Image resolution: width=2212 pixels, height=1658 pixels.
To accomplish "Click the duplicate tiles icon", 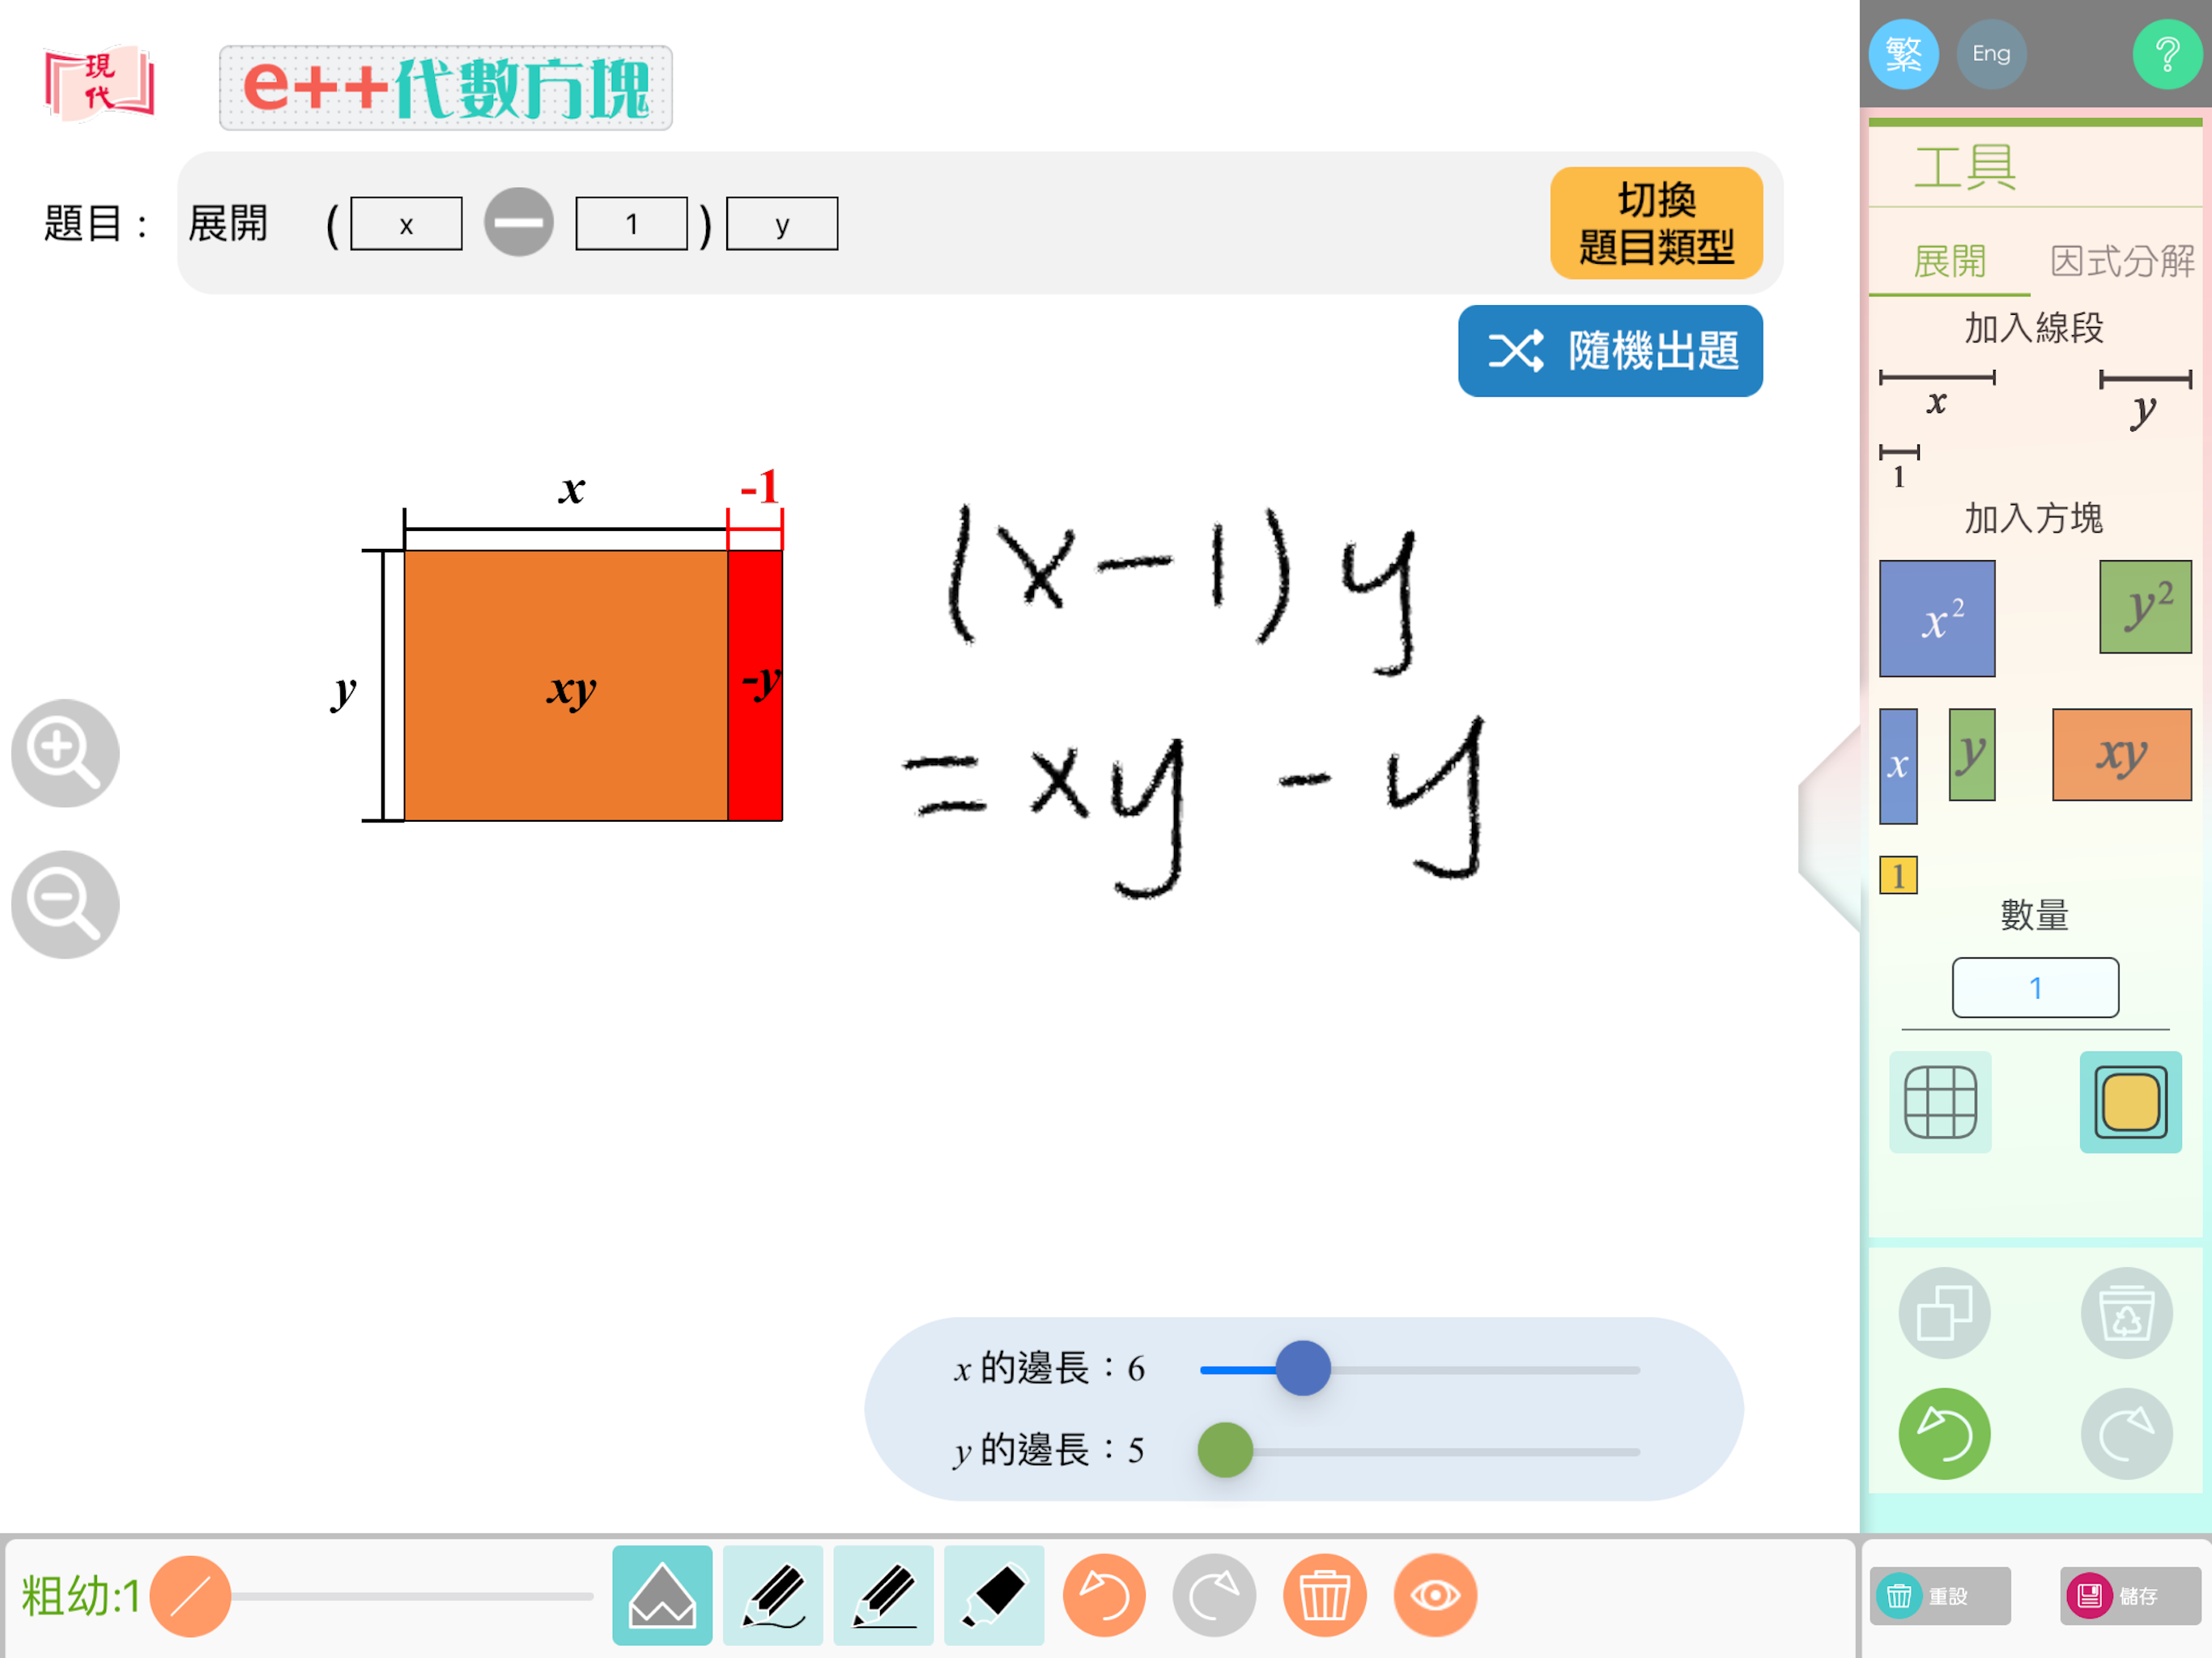I will pyautogui.click(x=1944, y=1313).
